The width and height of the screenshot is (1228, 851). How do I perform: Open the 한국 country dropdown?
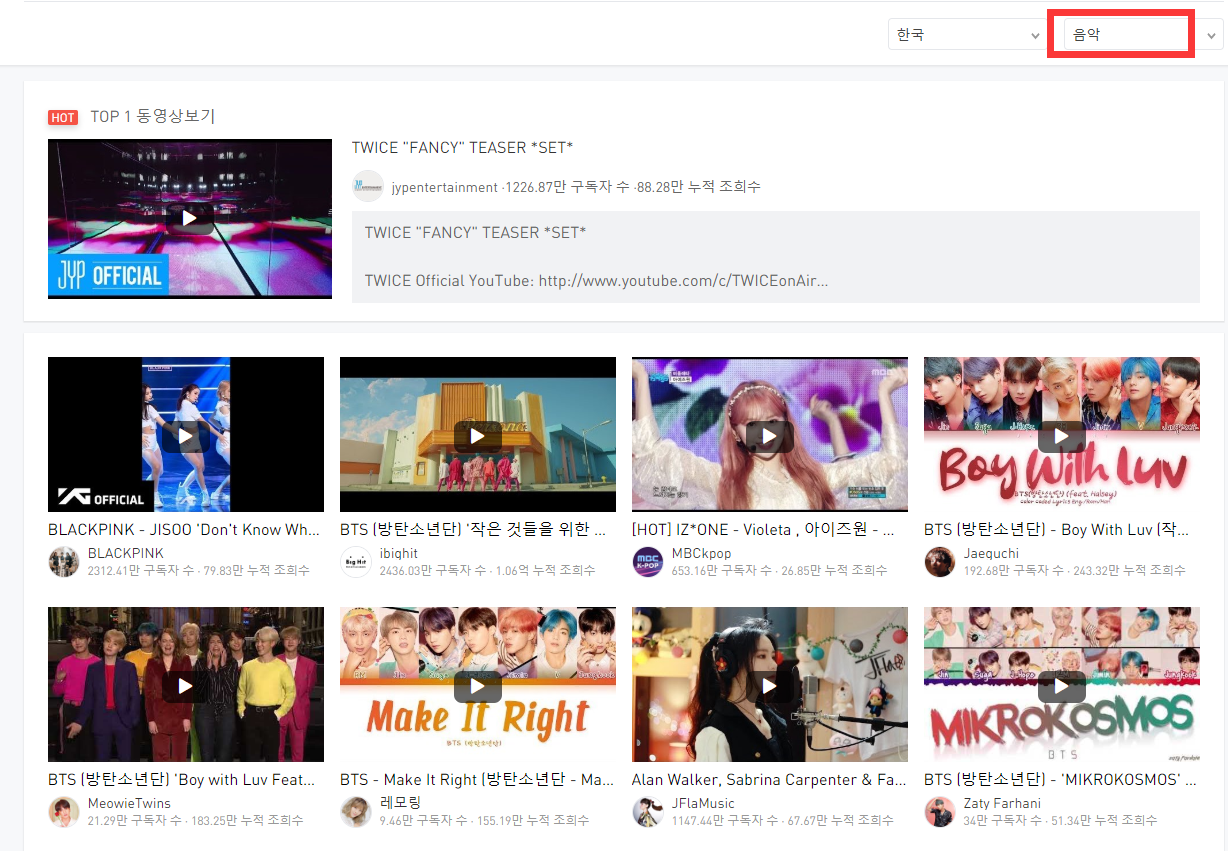click(967, 35)
